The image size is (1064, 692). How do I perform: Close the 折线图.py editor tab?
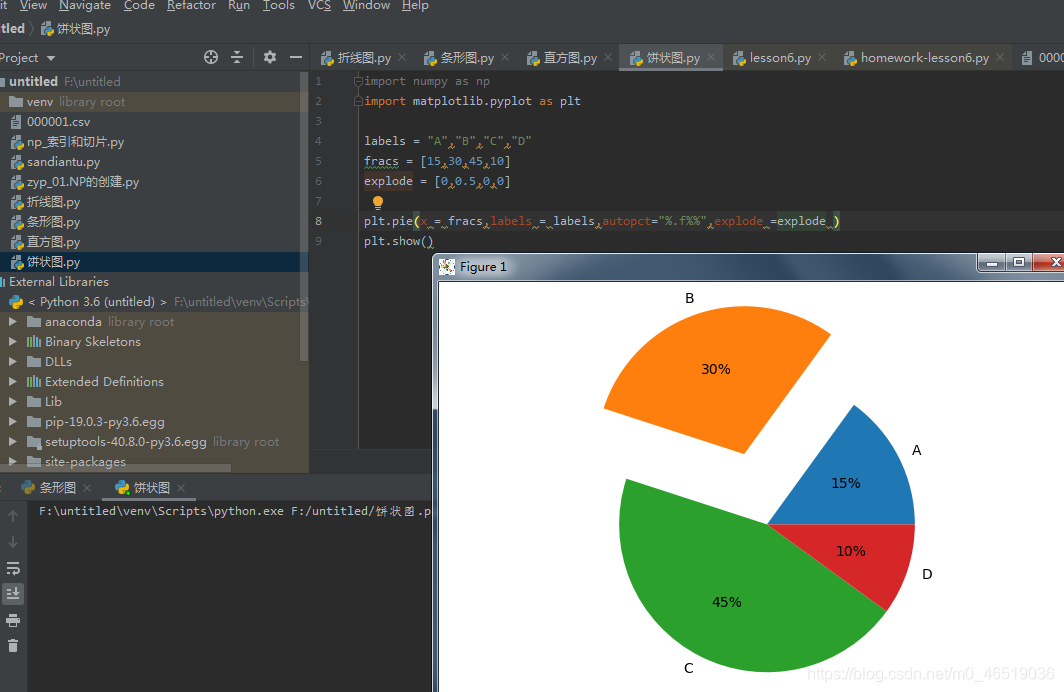pos(402,58)
